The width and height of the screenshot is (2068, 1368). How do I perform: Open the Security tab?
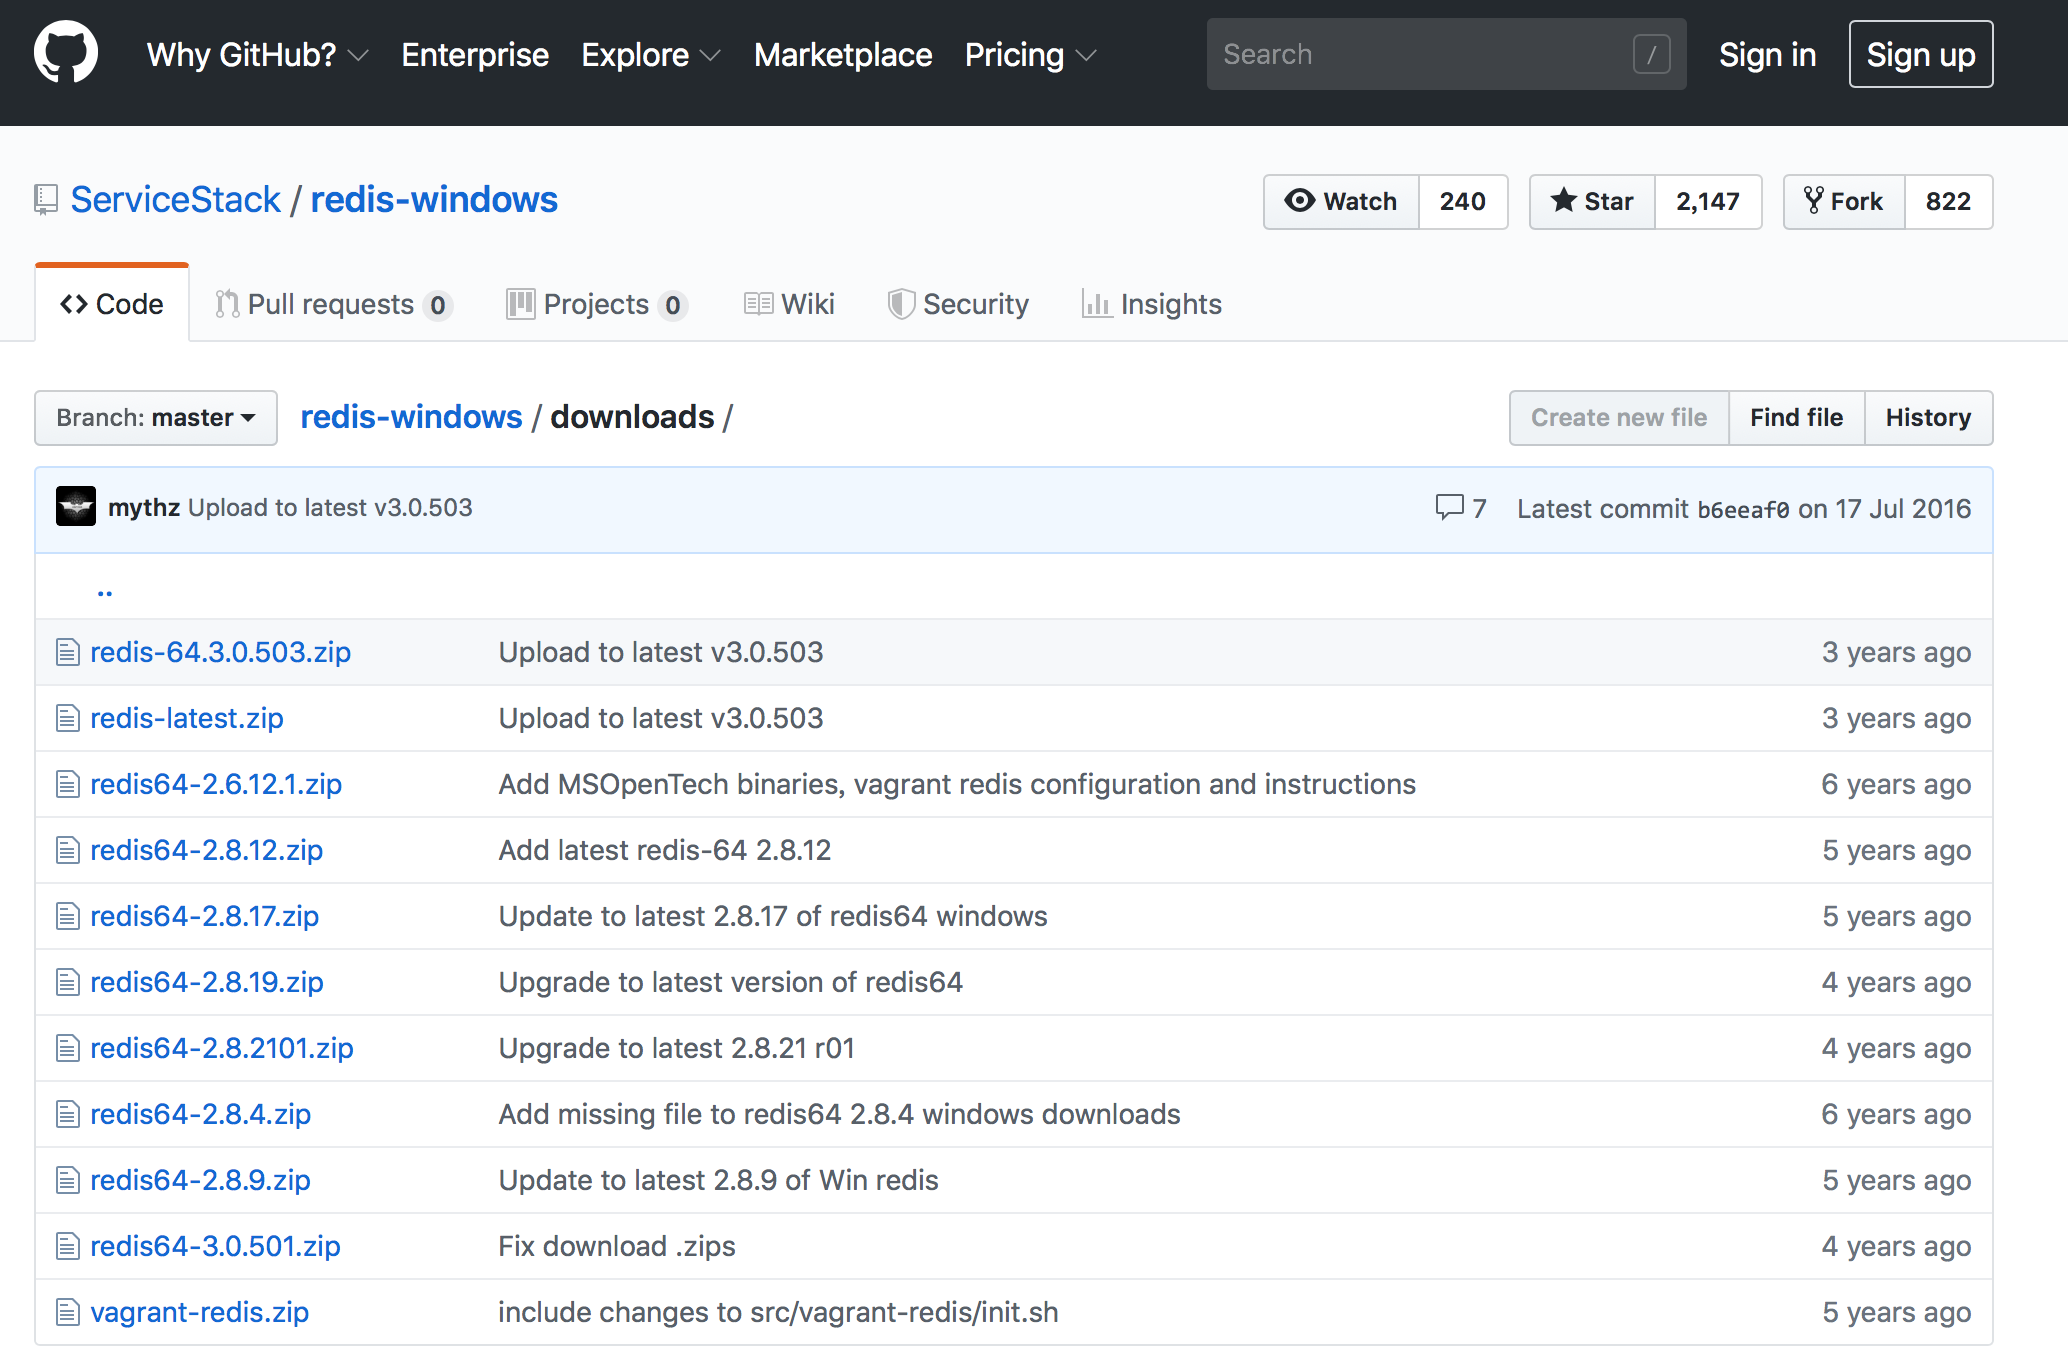pyautogui.click(x=958, y=304)
